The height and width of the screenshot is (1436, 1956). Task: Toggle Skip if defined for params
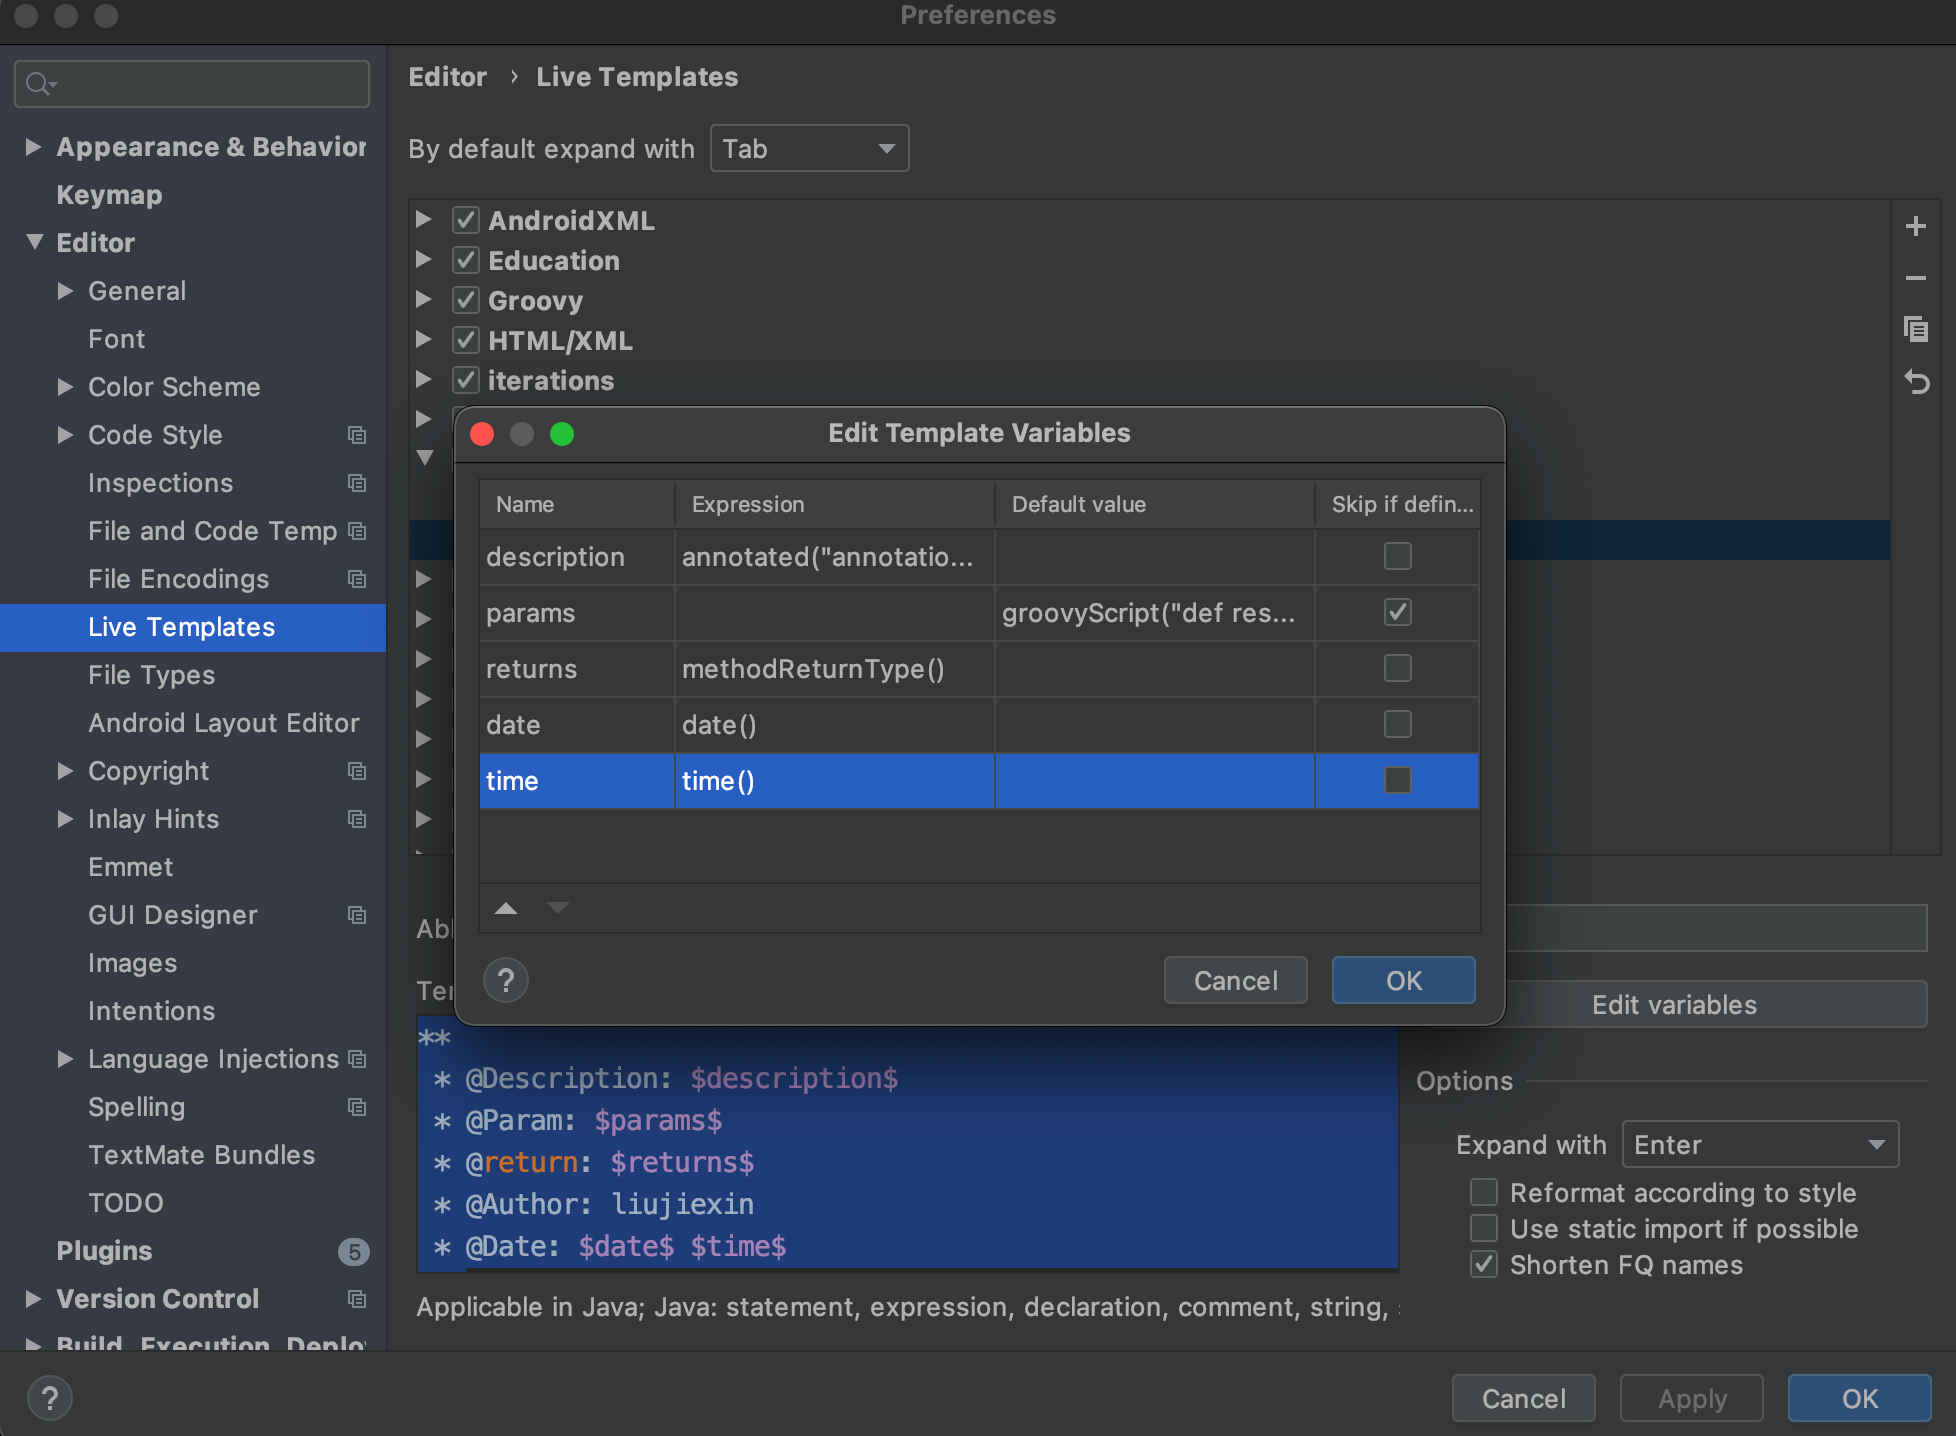click(1397, 612)
